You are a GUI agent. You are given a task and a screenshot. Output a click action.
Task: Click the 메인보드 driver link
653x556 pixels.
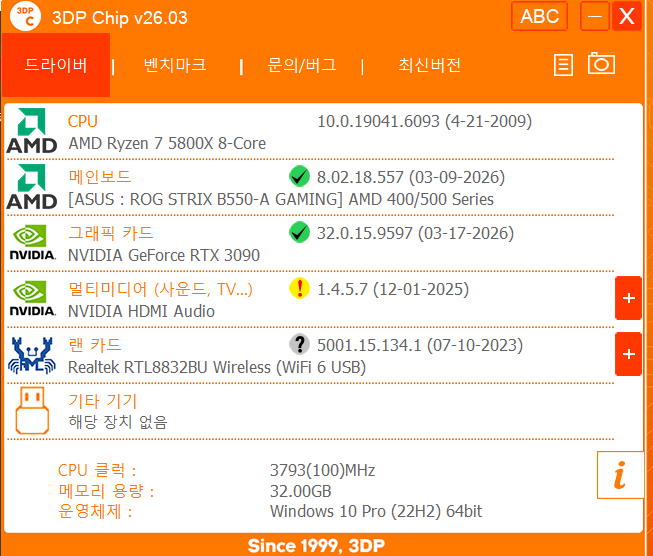coord(100,177)
